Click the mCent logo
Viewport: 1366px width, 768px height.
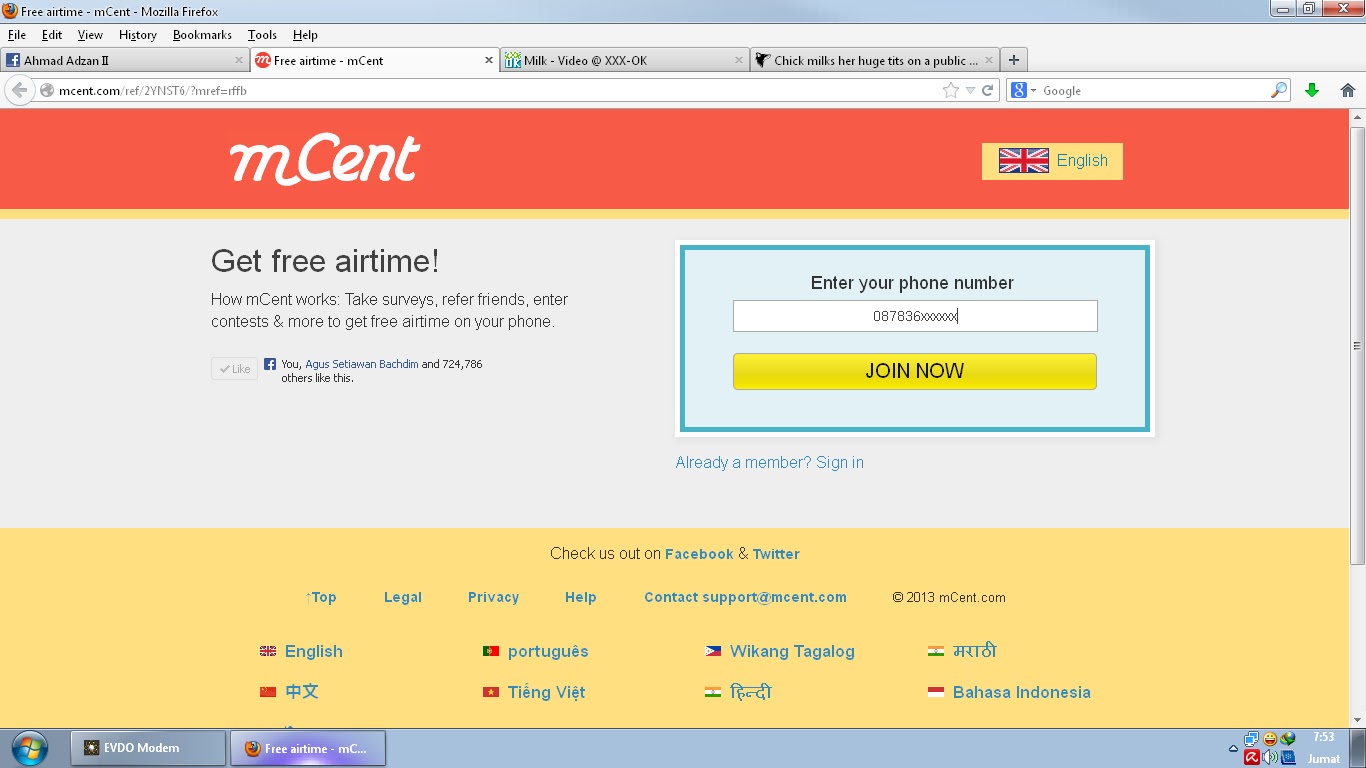click(325, 160)
